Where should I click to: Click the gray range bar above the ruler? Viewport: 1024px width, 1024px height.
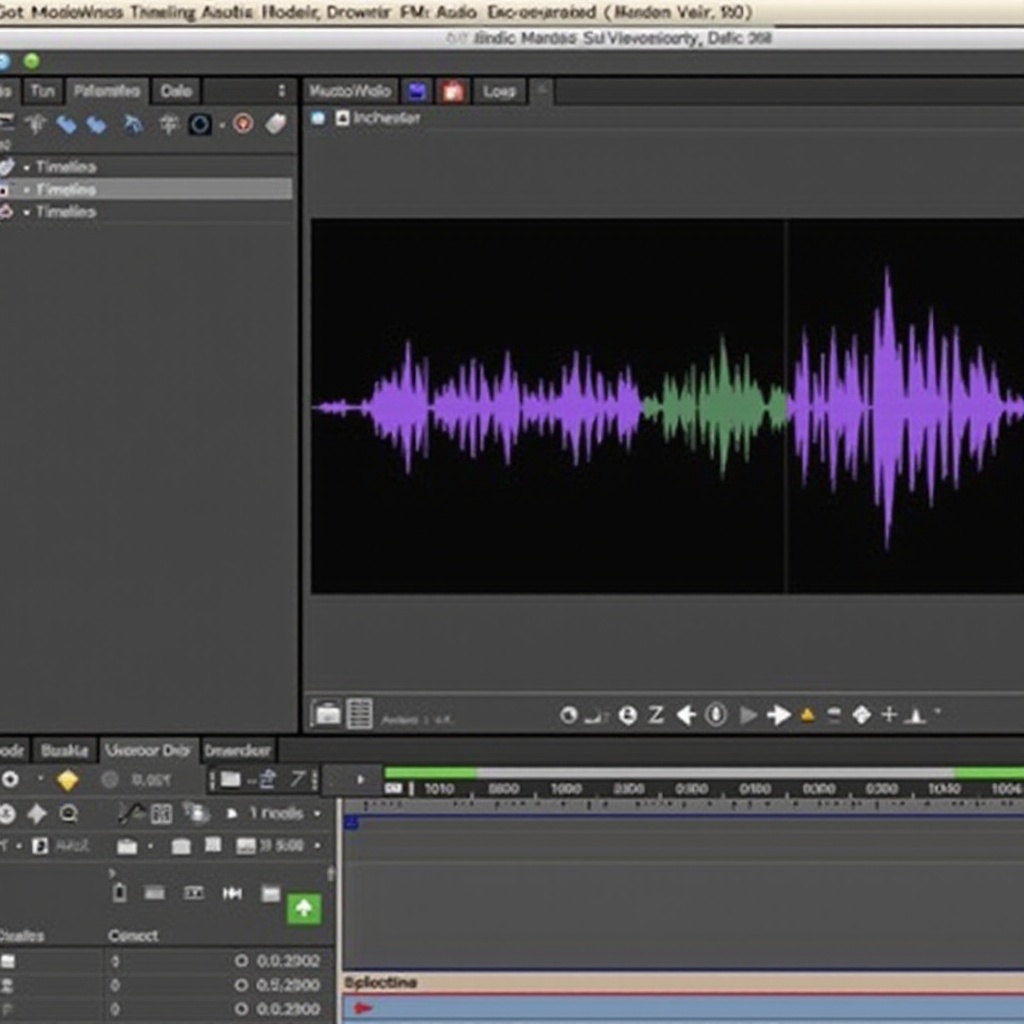[715, 773]
